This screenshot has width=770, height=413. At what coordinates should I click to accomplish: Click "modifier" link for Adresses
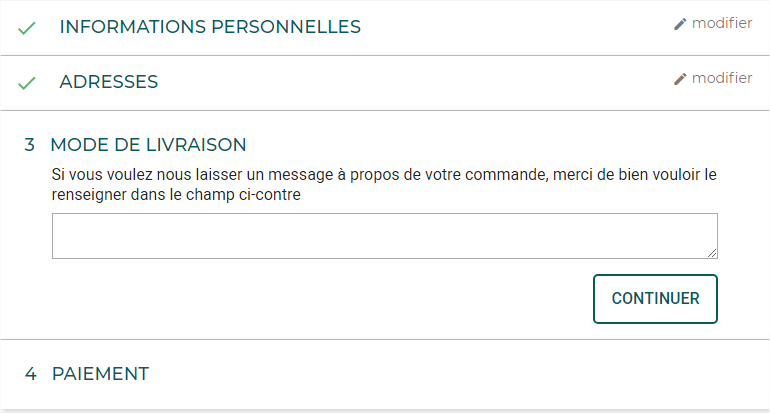tap(722, 78)
